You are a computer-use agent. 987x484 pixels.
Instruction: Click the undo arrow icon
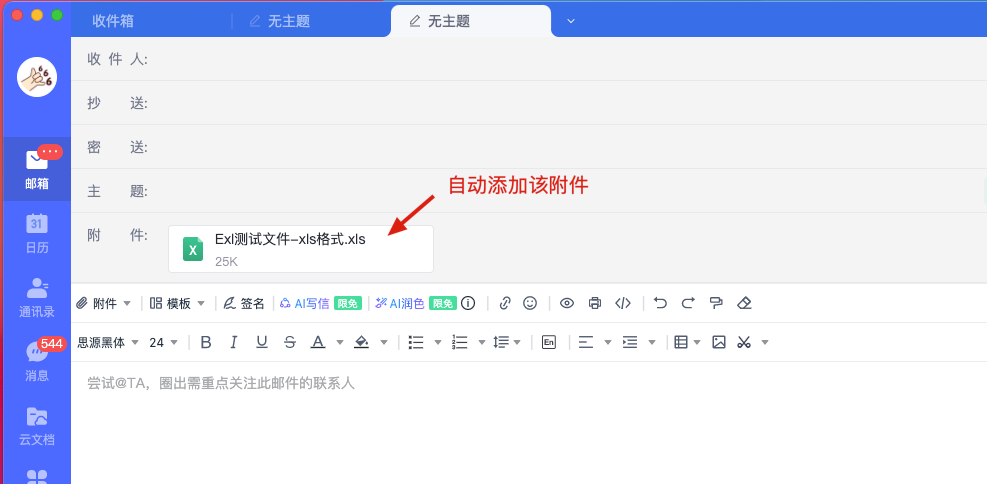tap(660, 303)
